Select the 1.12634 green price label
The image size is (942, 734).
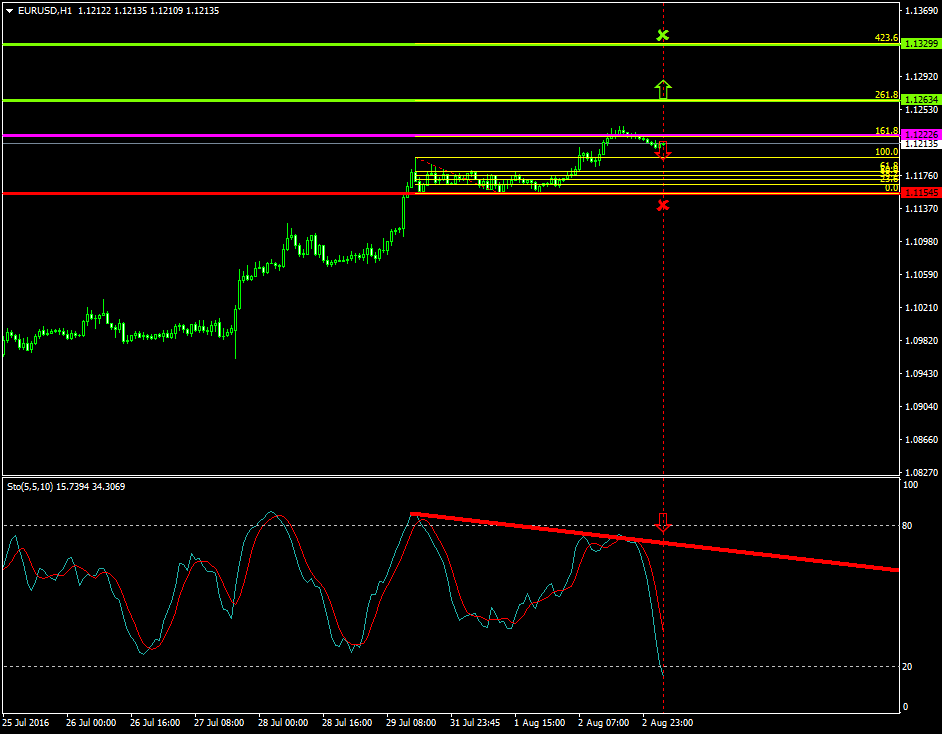(919, 100)
